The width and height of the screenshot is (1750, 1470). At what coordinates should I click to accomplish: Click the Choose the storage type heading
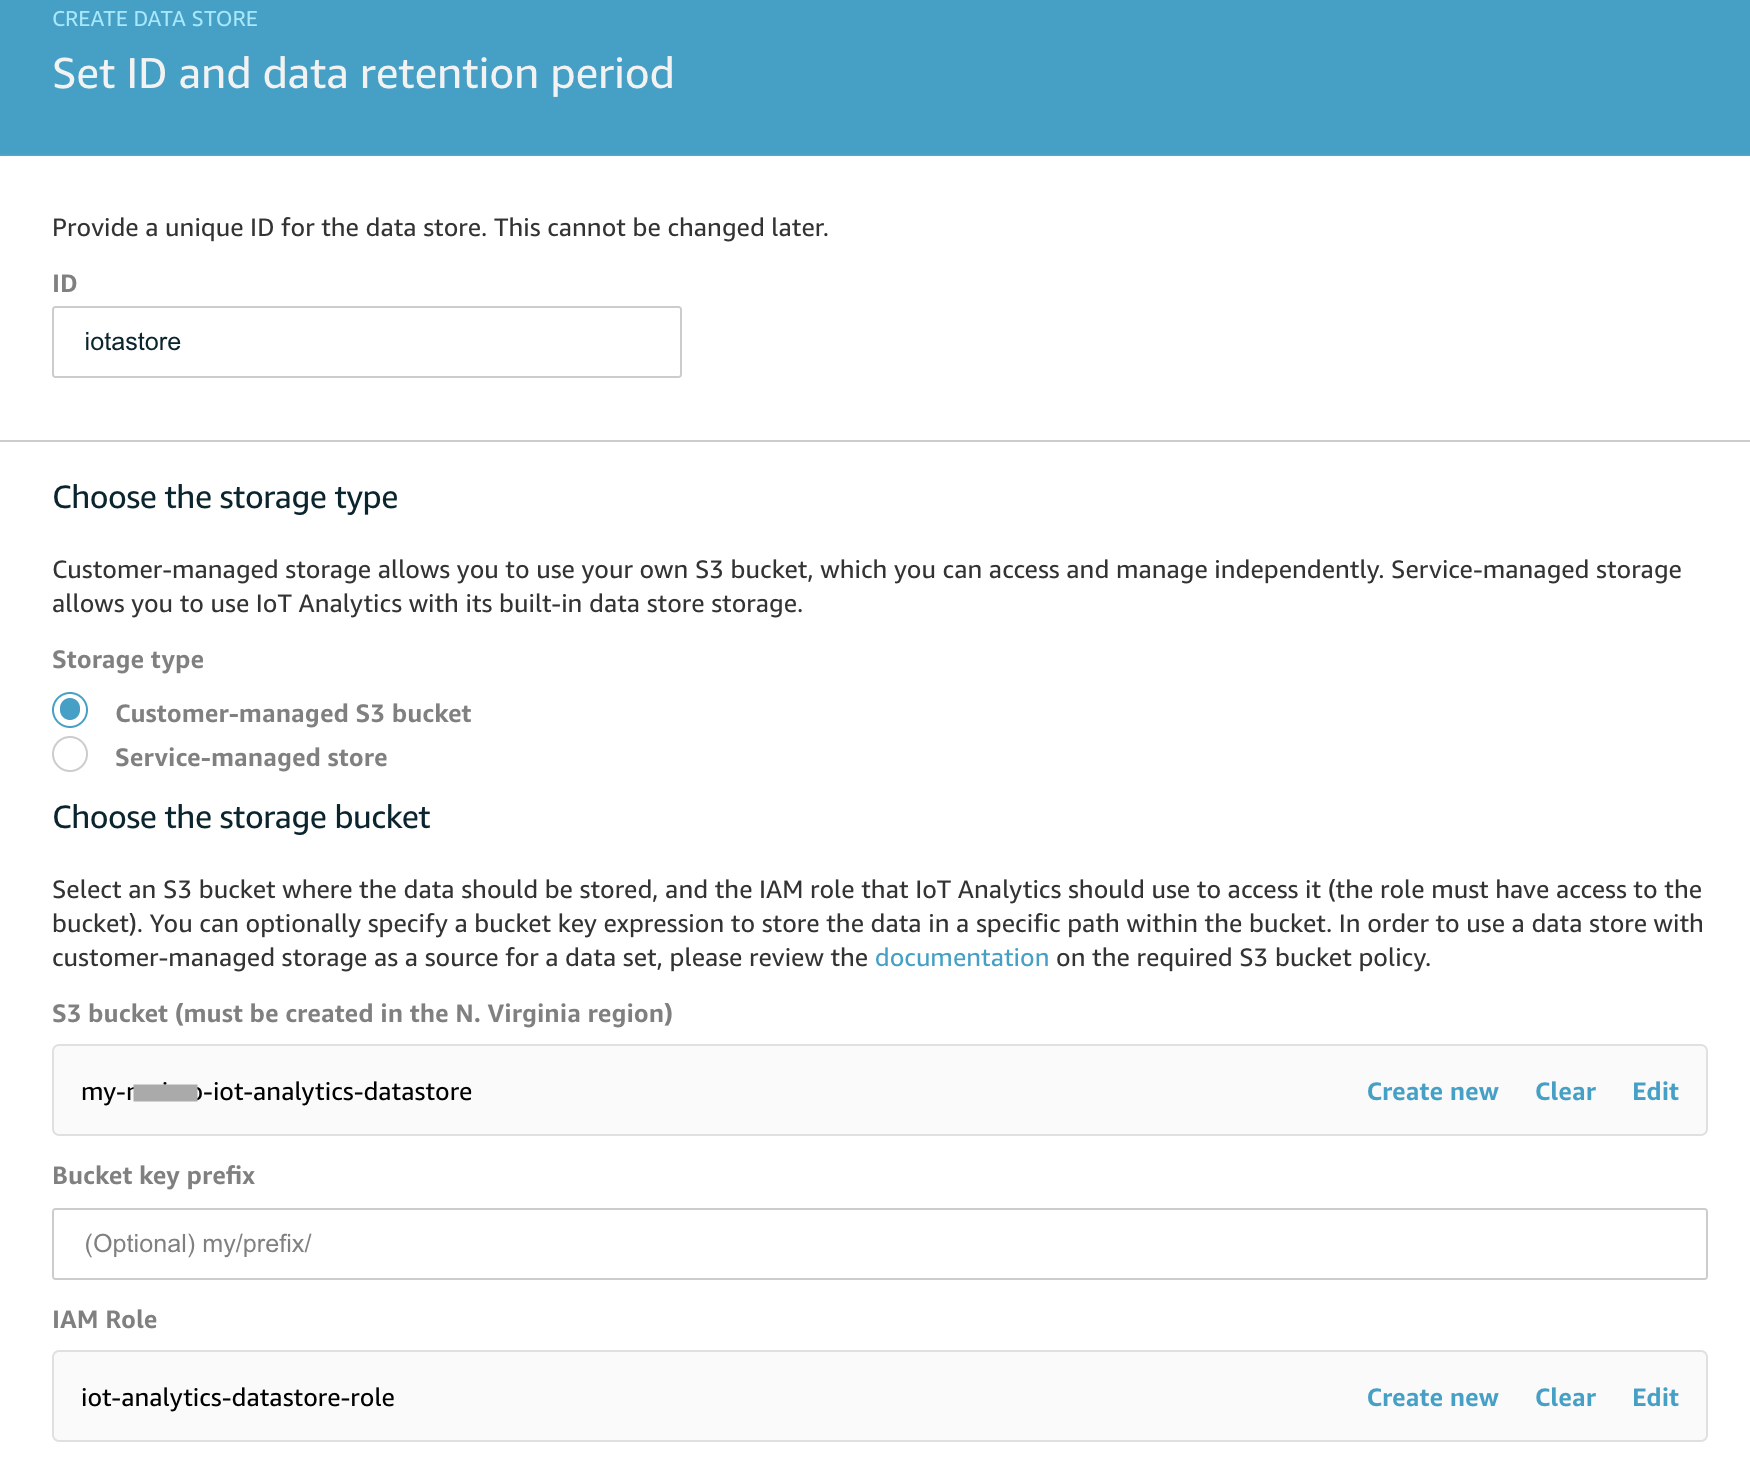coord(225,497)
